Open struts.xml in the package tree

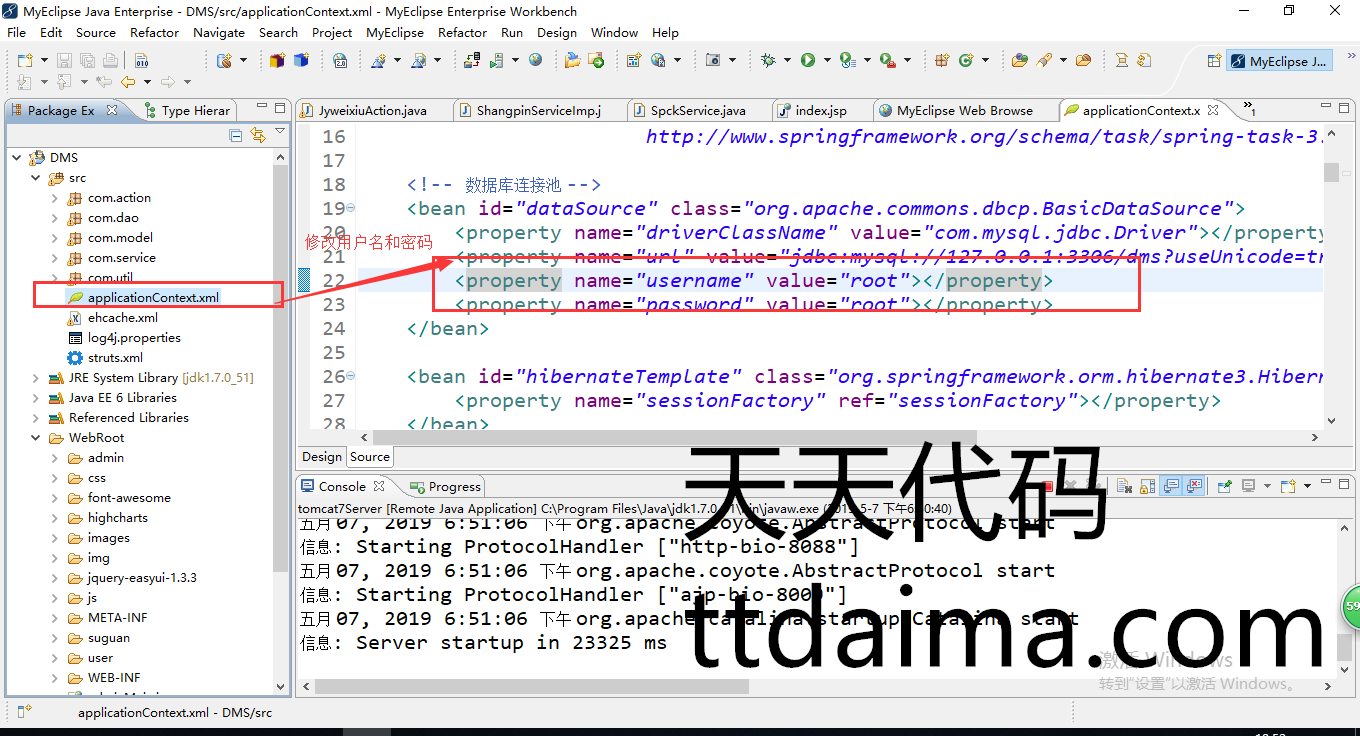[x=115, y=358]
